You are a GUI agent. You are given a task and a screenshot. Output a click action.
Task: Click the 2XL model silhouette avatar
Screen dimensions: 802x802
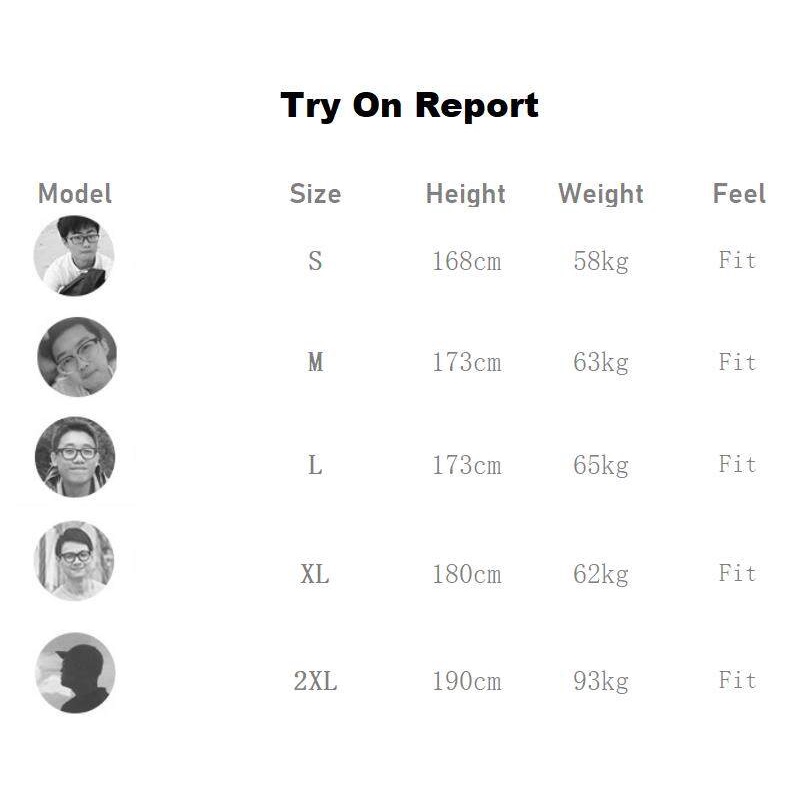75,673
